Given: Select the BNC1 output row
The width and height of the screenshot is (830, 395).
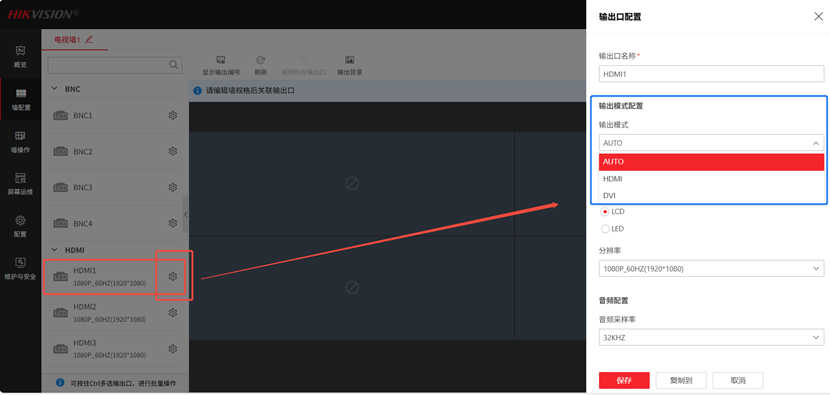Looking at the screenshot, I should [x=115, y=115].
